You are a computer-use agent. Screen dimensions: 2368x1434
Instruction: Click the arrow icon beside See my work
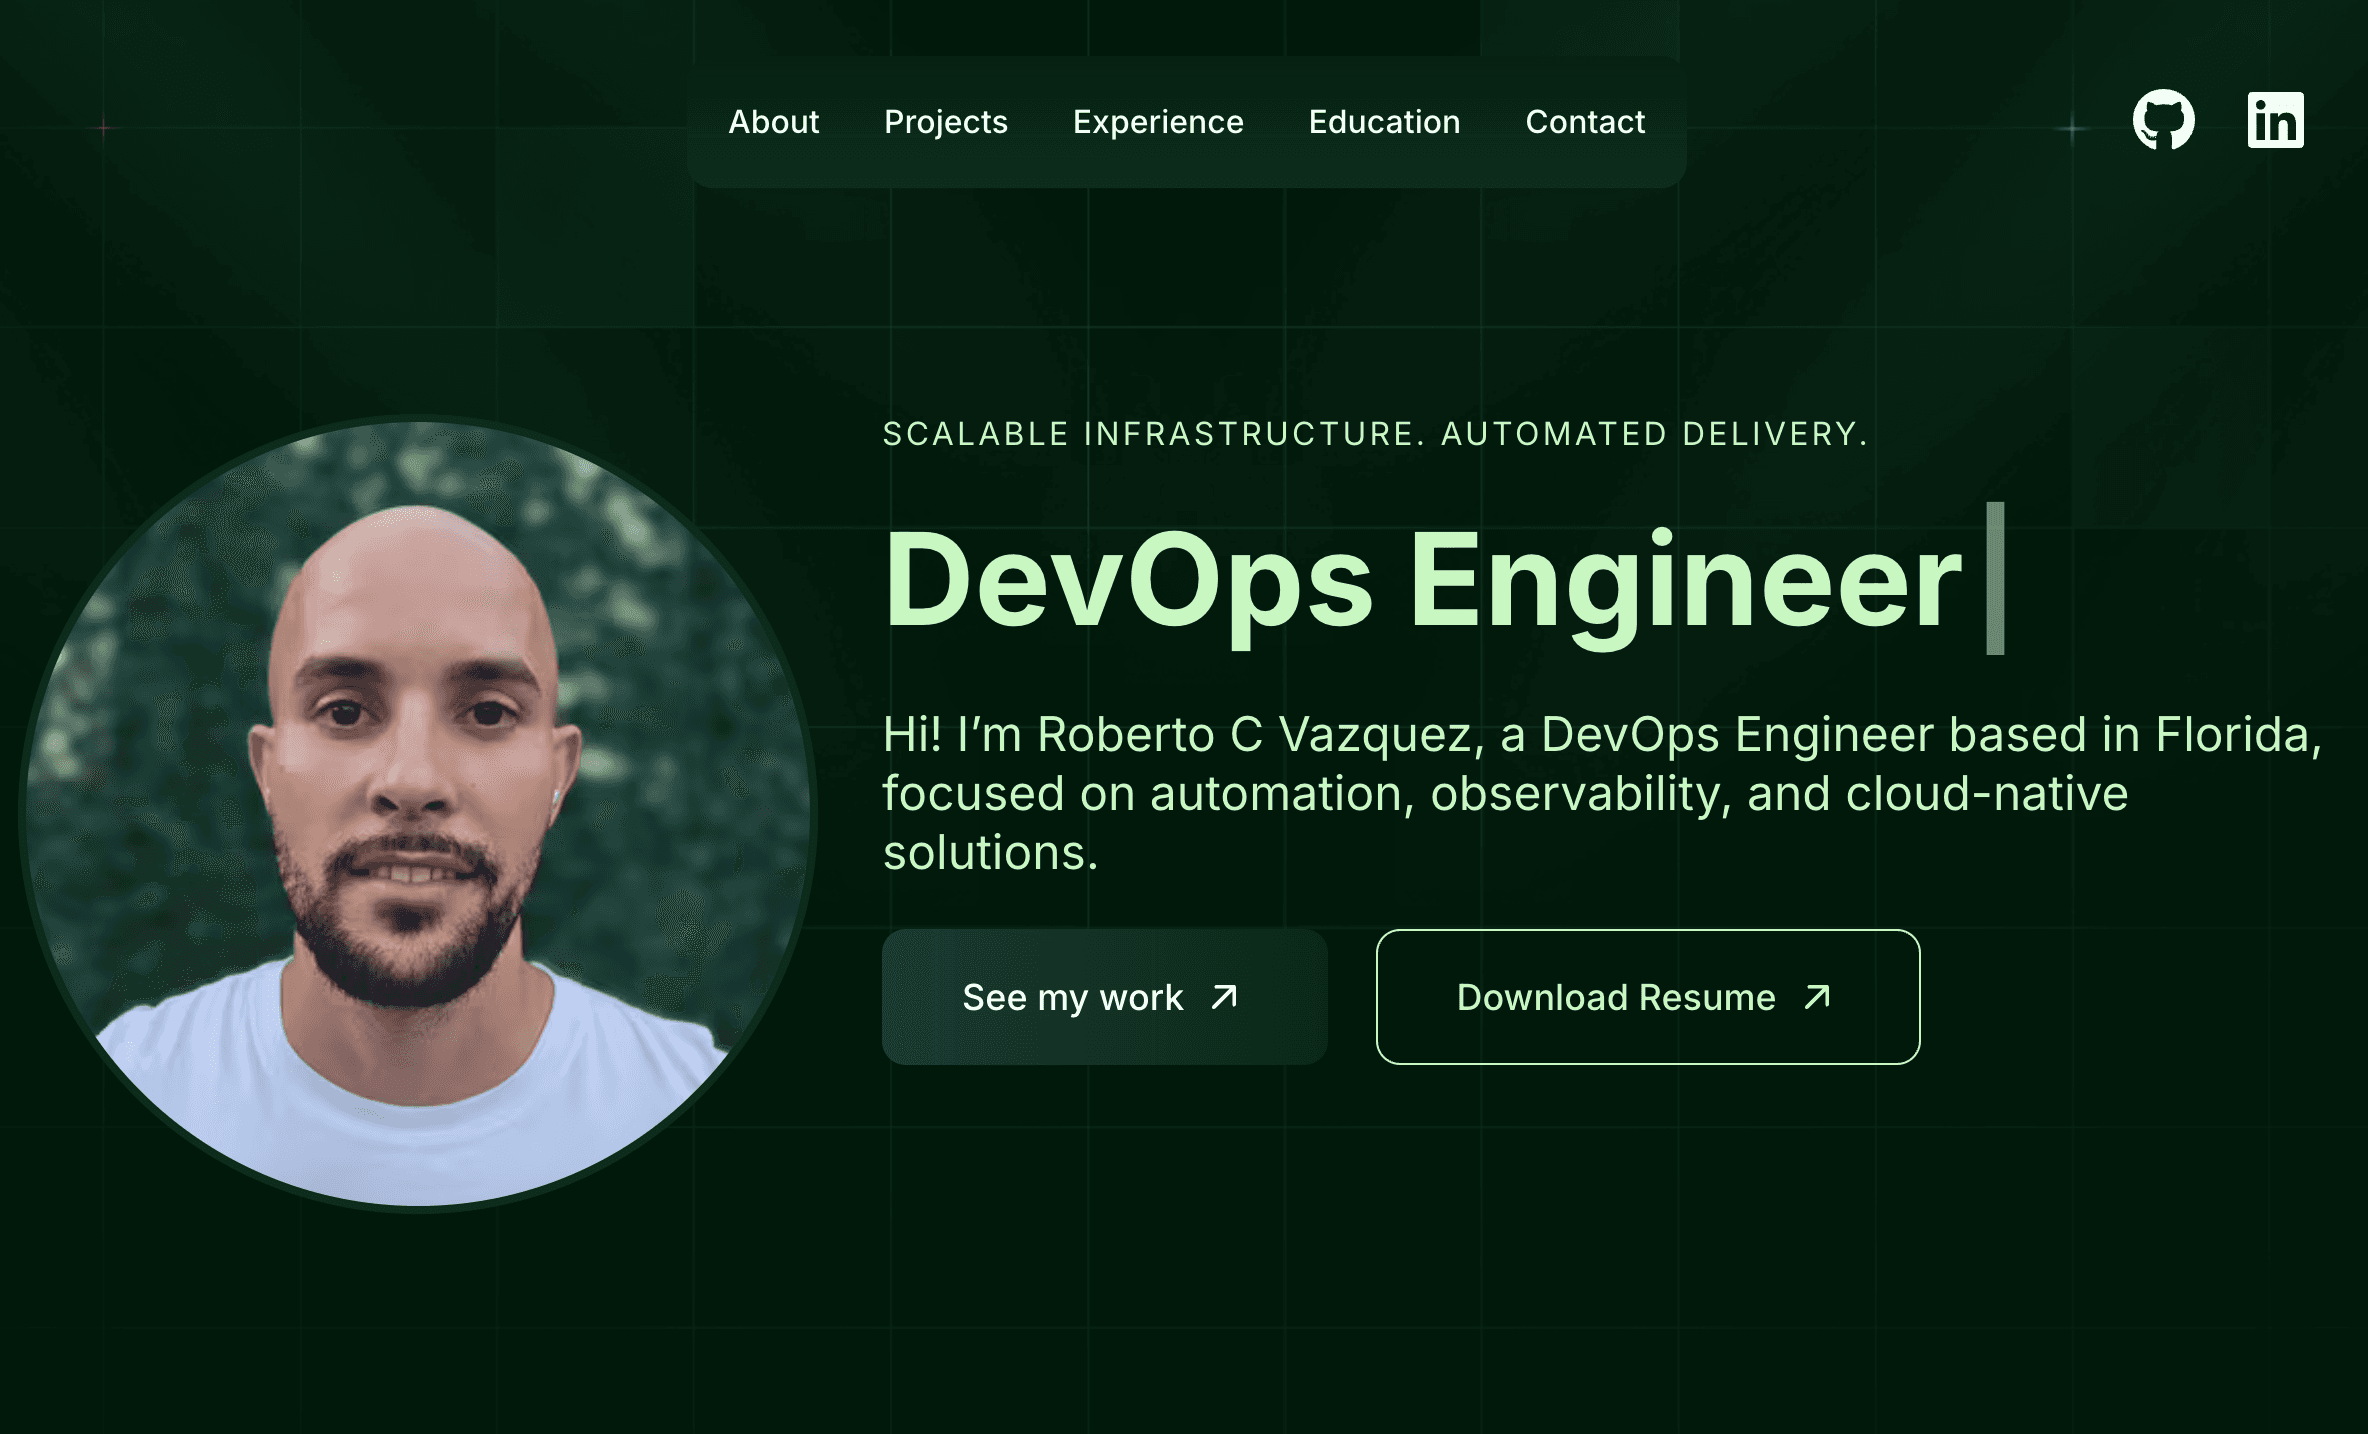[1224, 997]
